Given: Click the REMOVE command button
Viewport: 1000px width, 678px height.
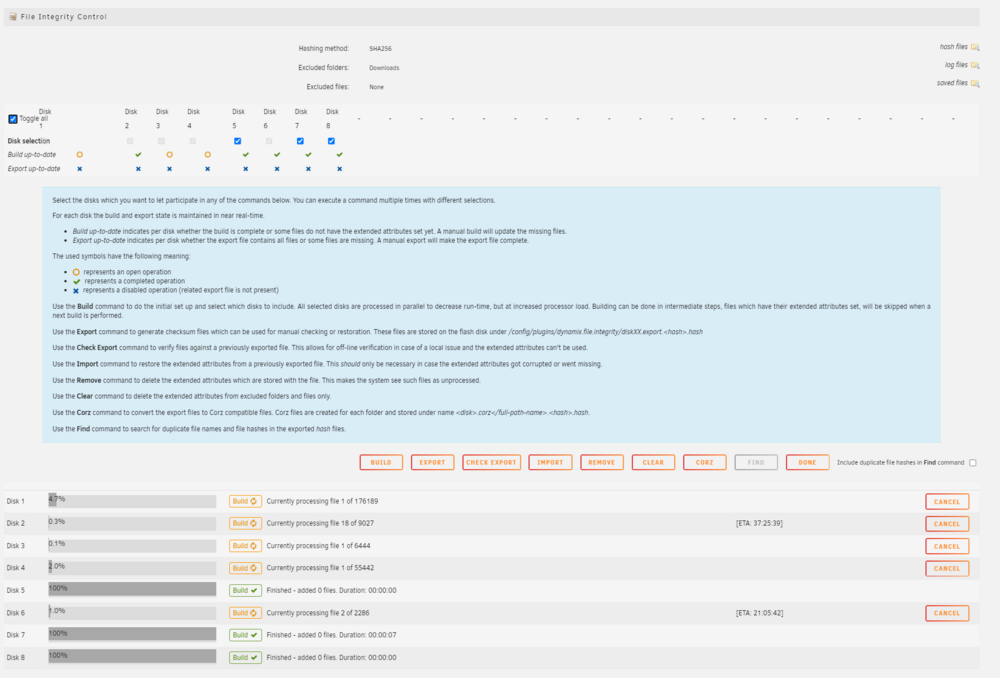Looking at the screenshot, I should click(x=601, y=462).
